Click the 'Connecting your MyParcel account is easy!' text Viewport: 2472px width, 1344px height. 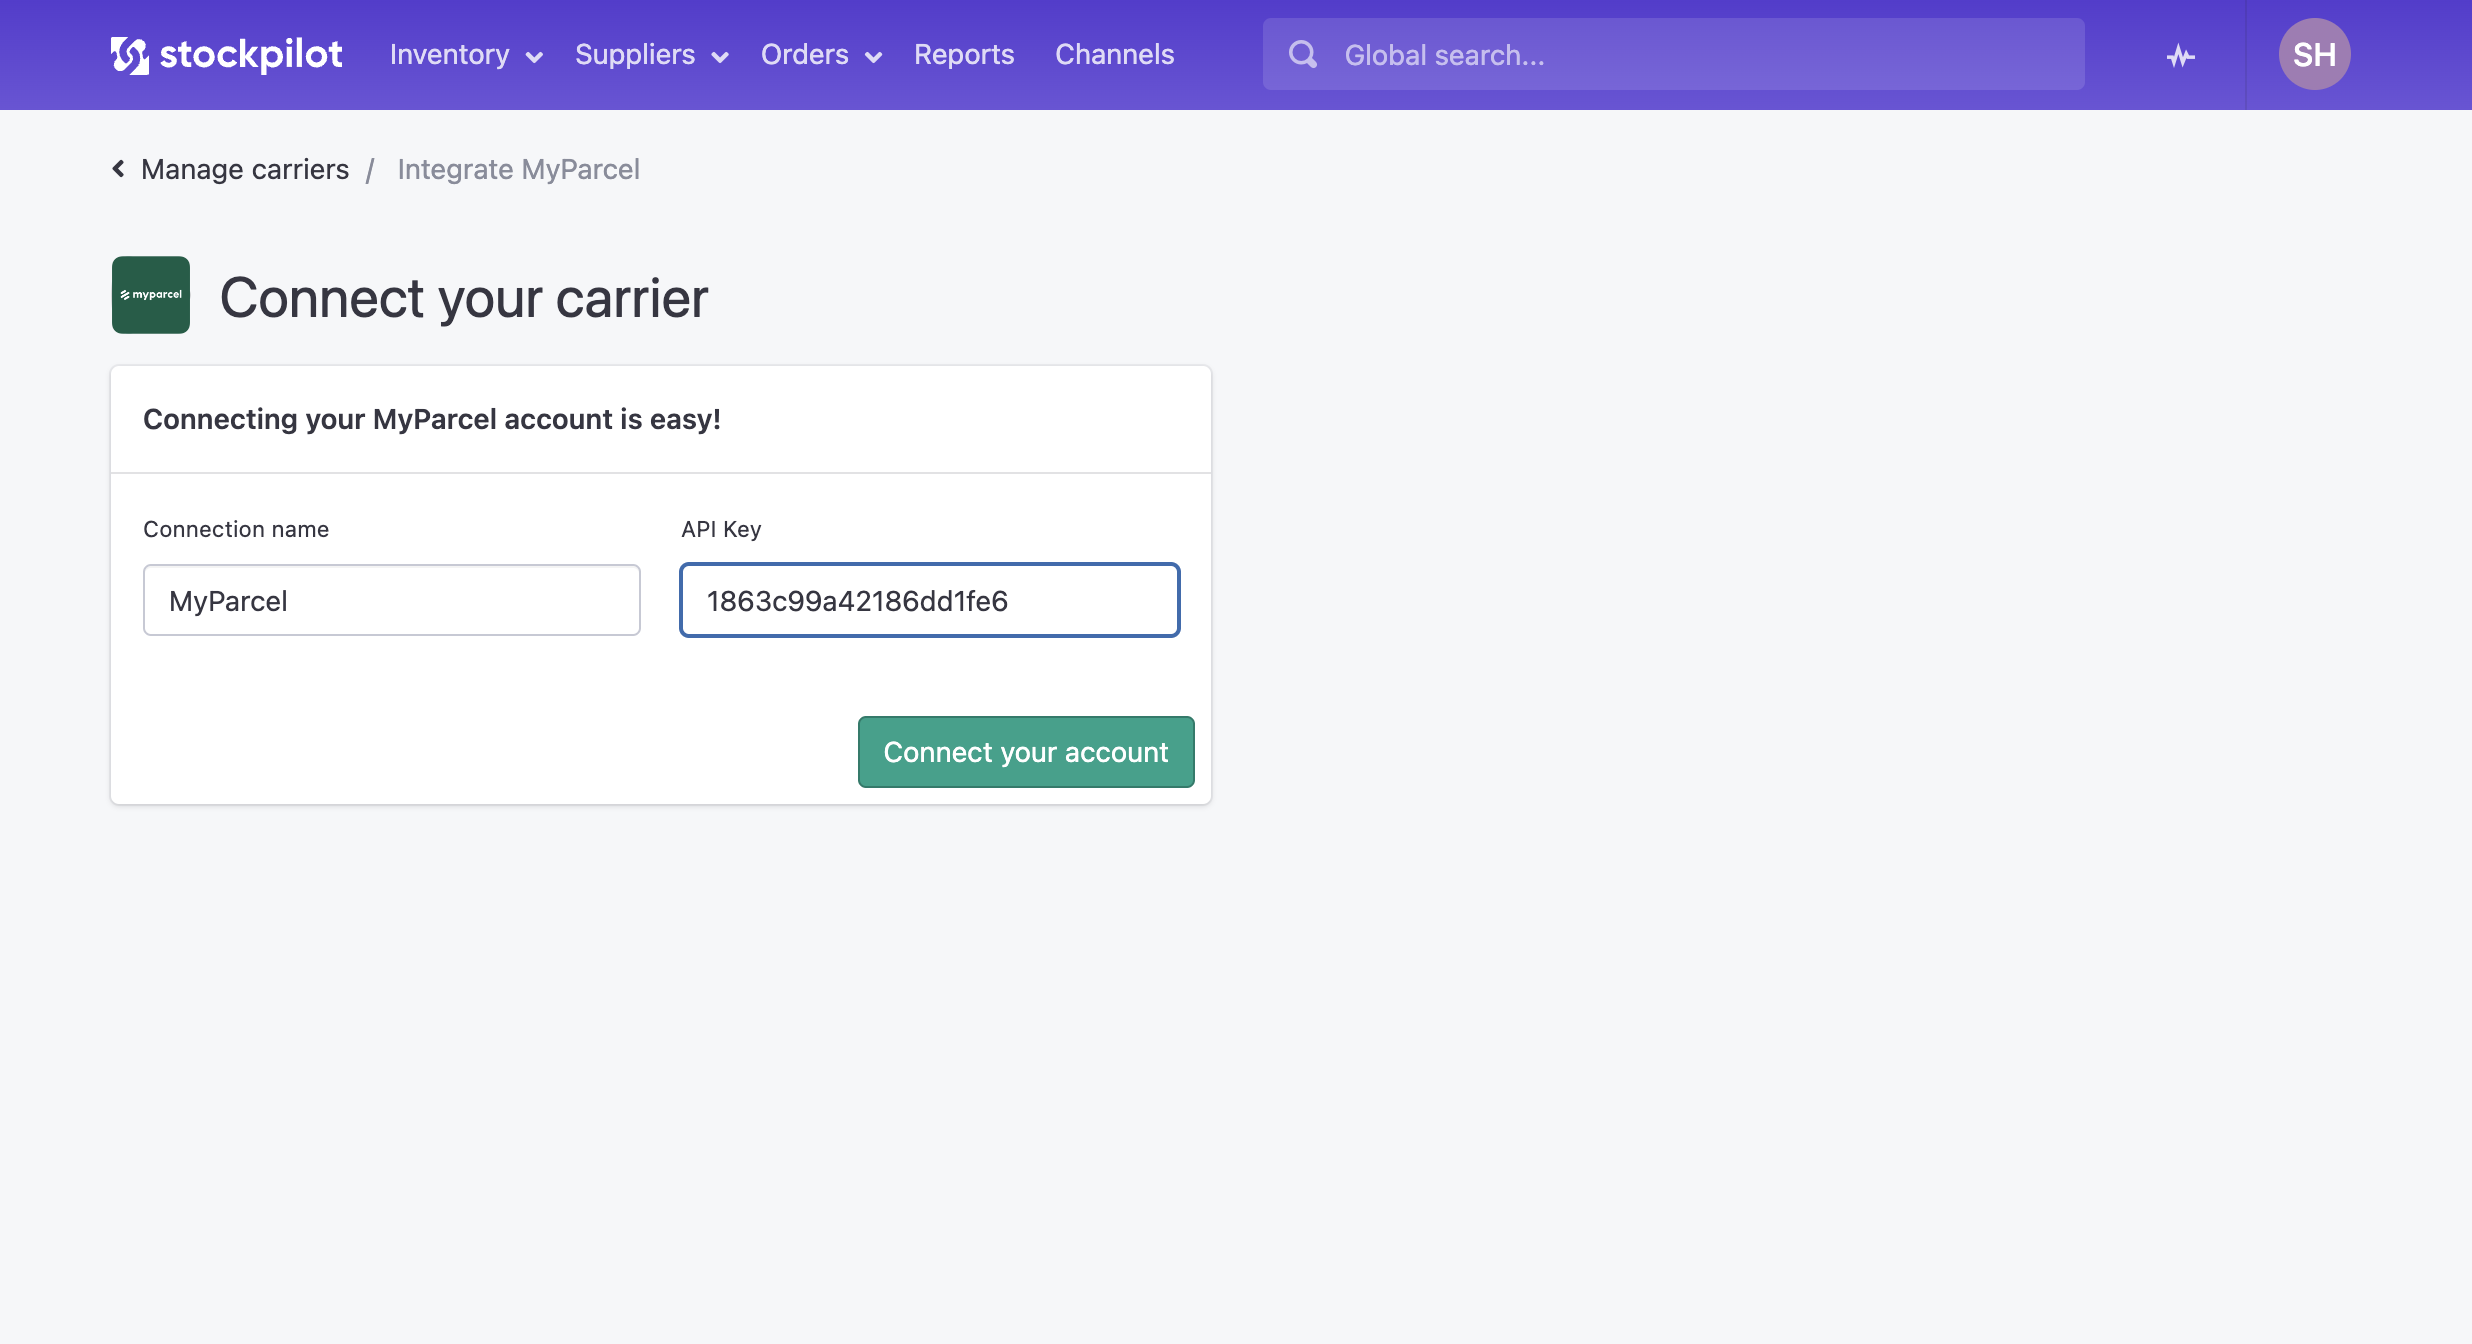[x=432, y=419]
